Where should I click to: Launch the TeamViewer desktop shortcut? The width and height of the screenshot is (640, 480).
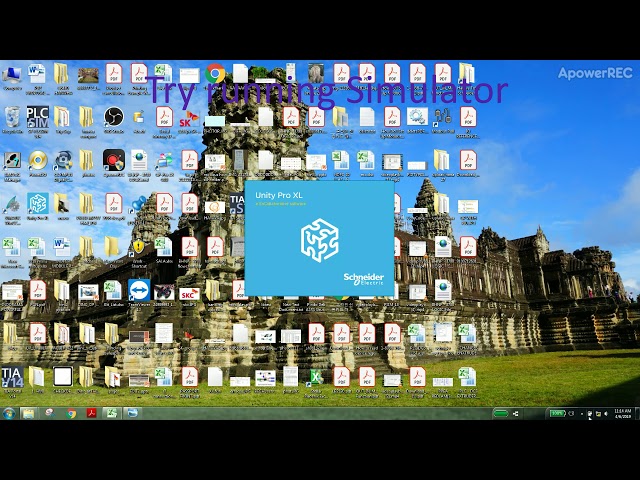tap(139, 291)
